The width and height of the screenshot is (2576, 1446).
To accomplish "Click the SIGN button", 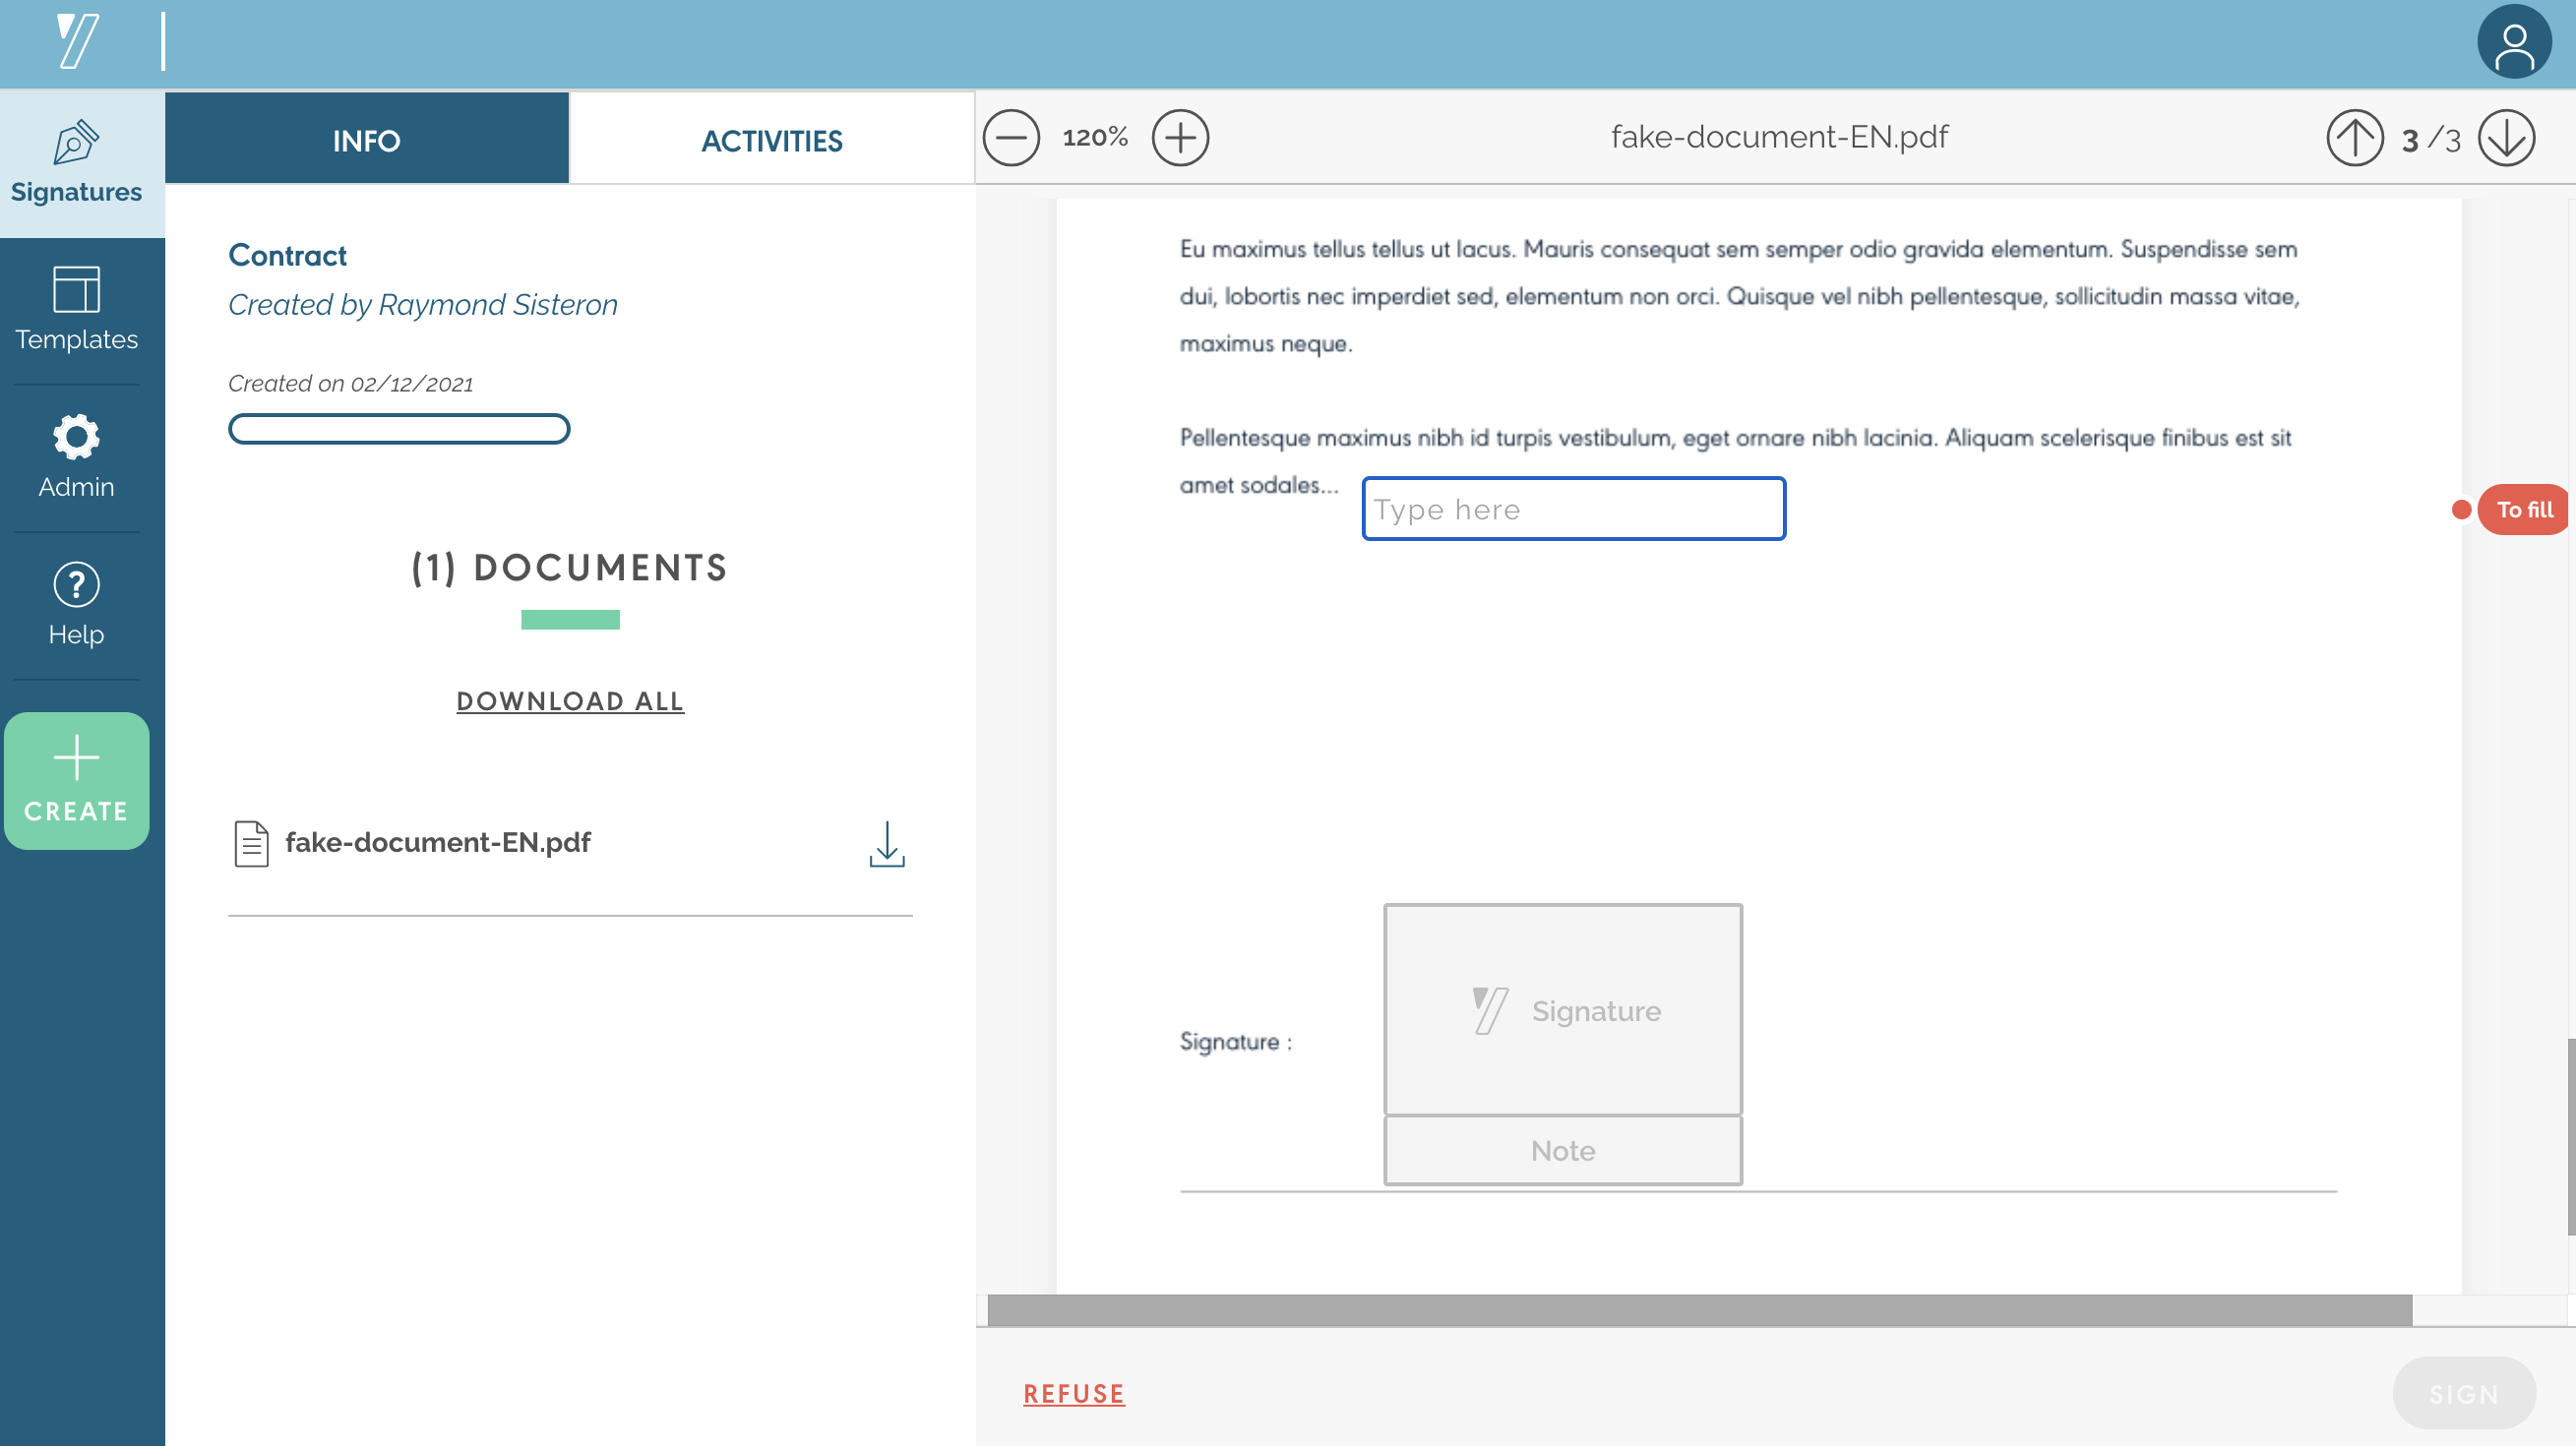I will (2467, 1395).
